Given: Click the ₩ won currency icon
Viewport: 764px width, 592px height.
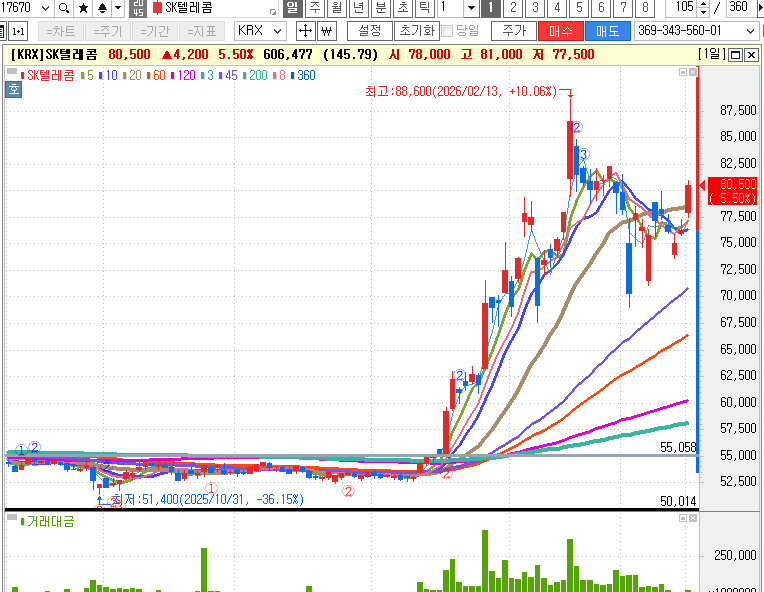Looking at the screenshot, I should pos(327,32).
